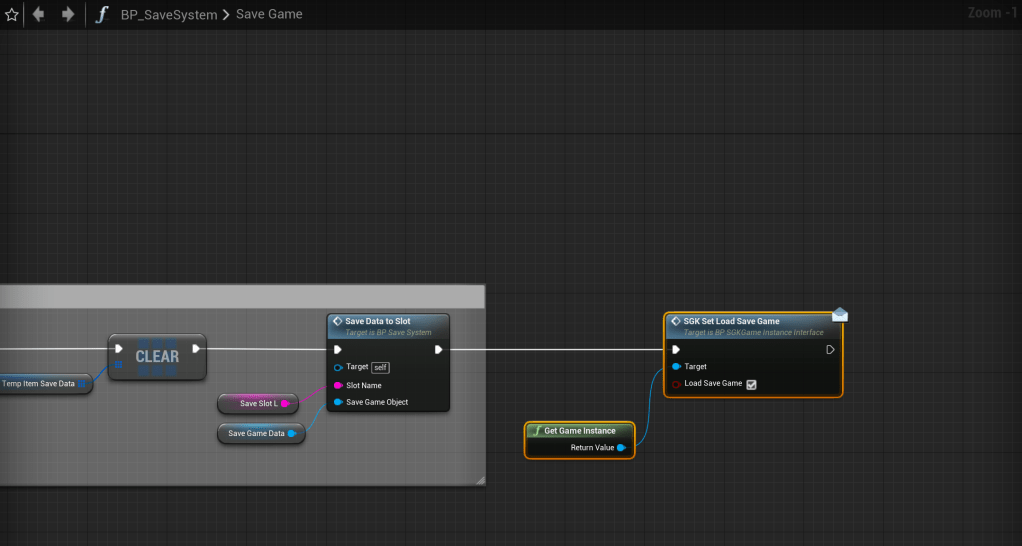Click the comment box resize handle
This screenshot has width=1022, height=546.
click(x=480, y=481)
